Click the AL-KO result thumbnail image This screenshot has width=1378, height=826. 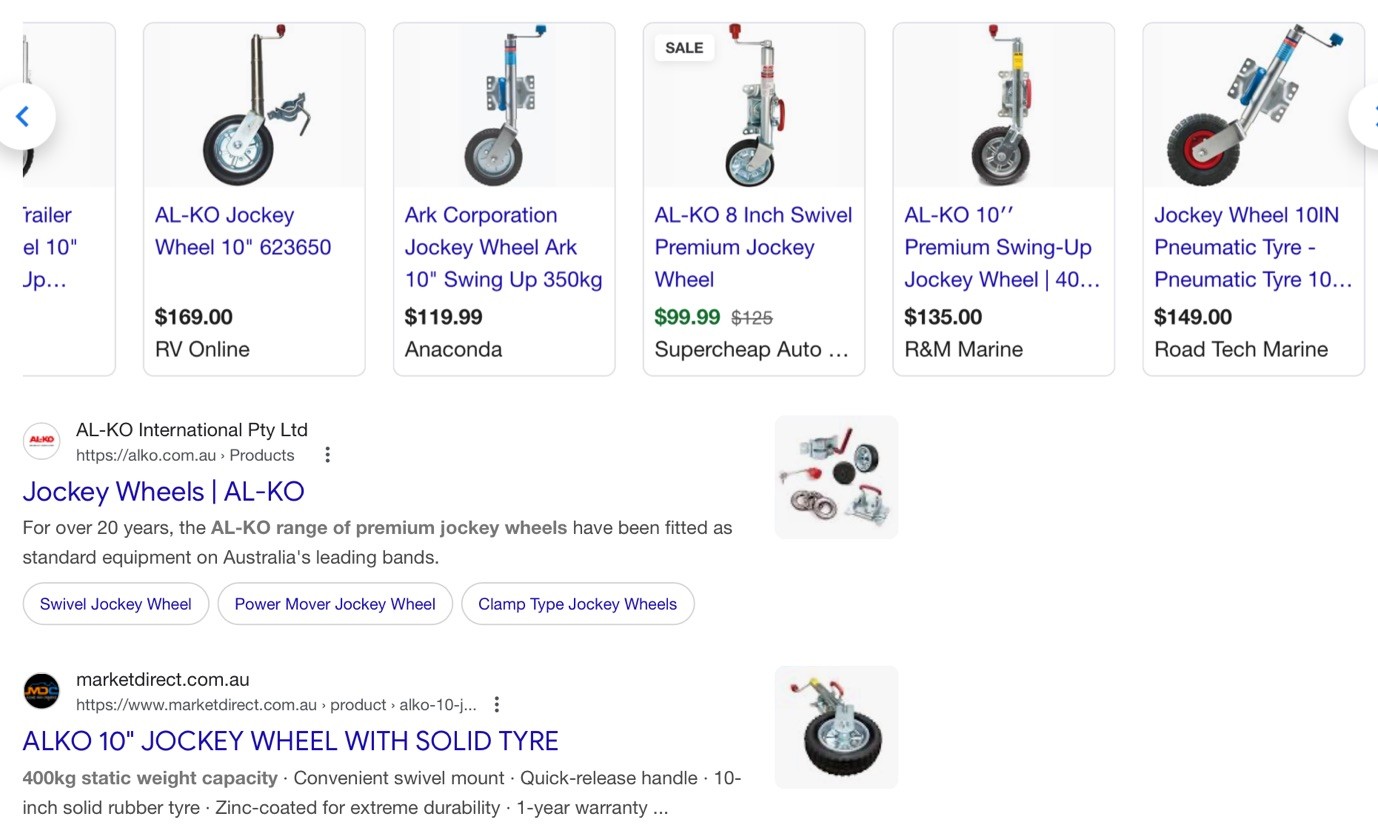click(x=836, y=478)
